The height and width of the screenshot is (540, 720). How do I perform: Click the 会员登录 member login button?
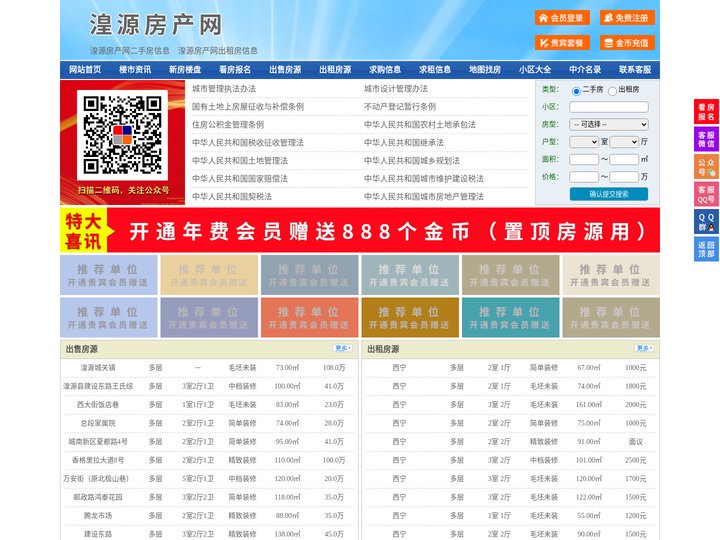[562, 18]
